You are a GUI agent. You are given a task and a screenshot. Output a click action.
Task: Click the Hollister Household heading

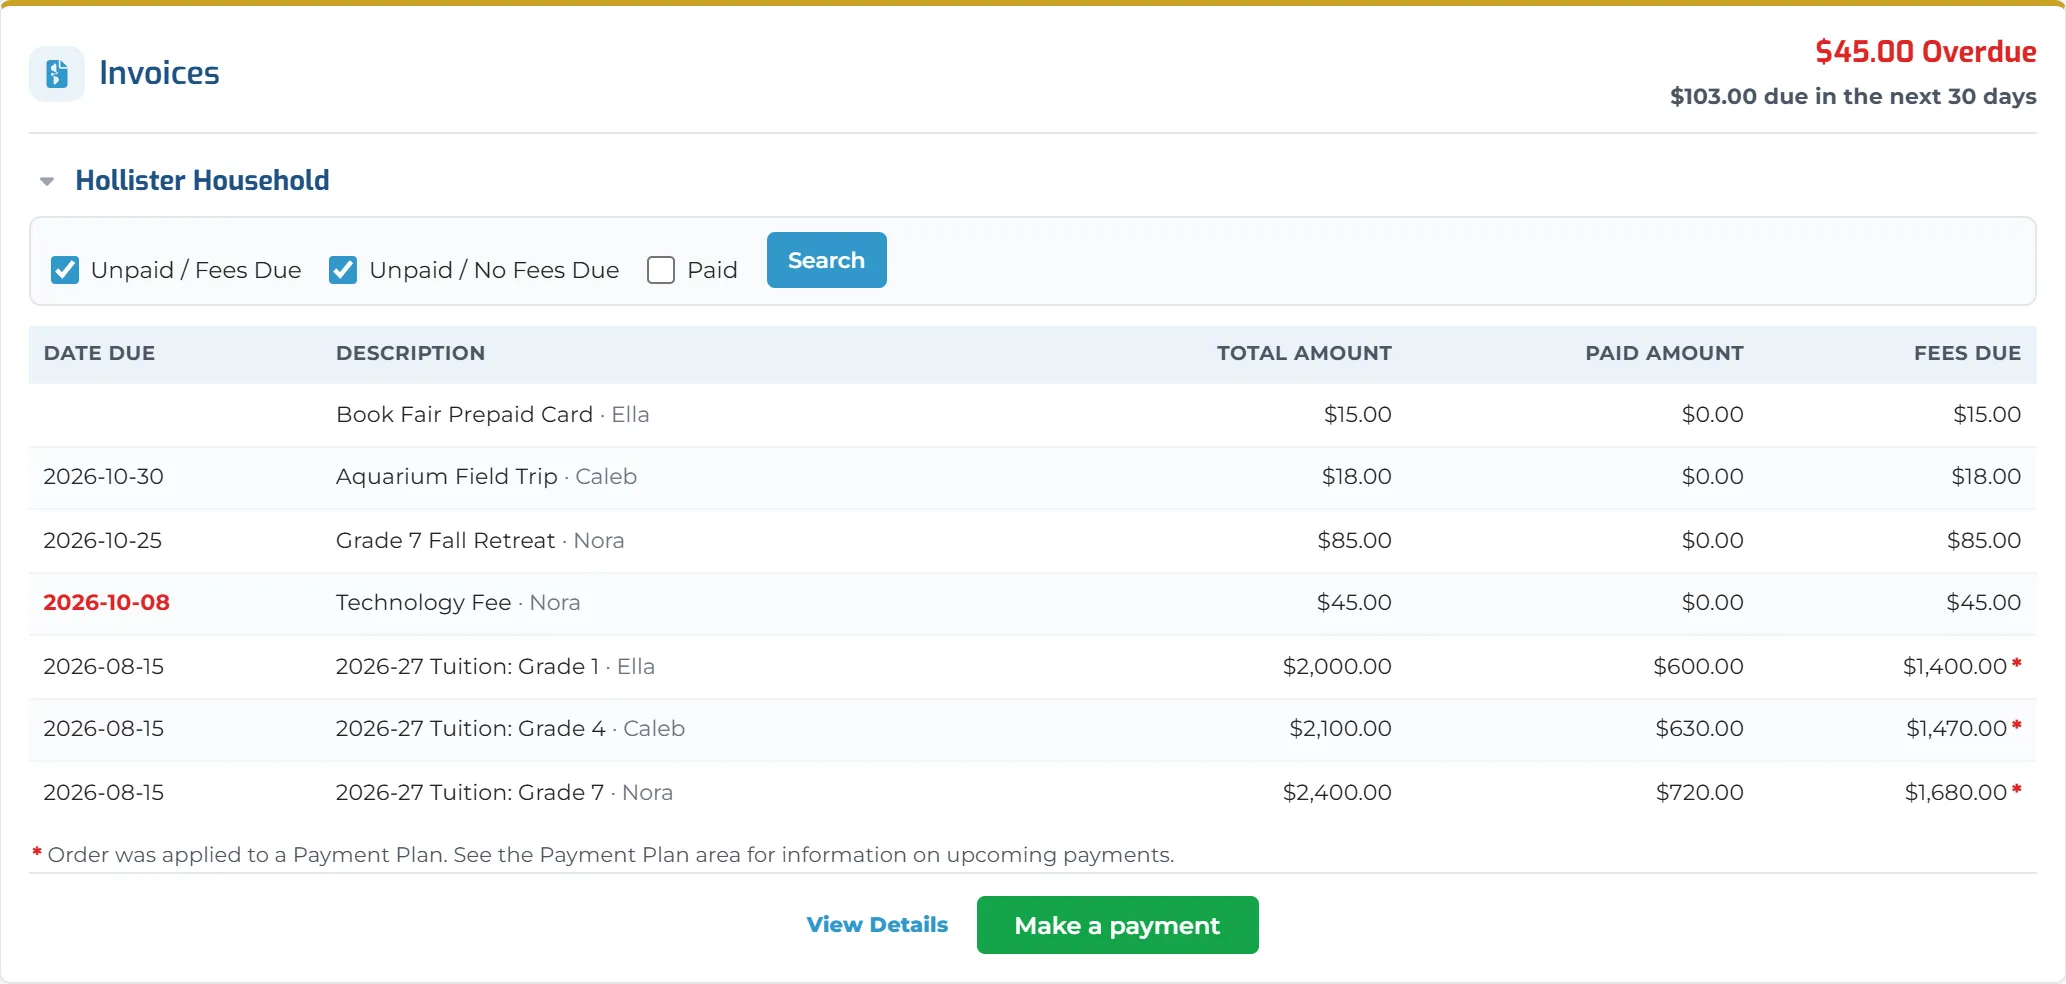202,181
